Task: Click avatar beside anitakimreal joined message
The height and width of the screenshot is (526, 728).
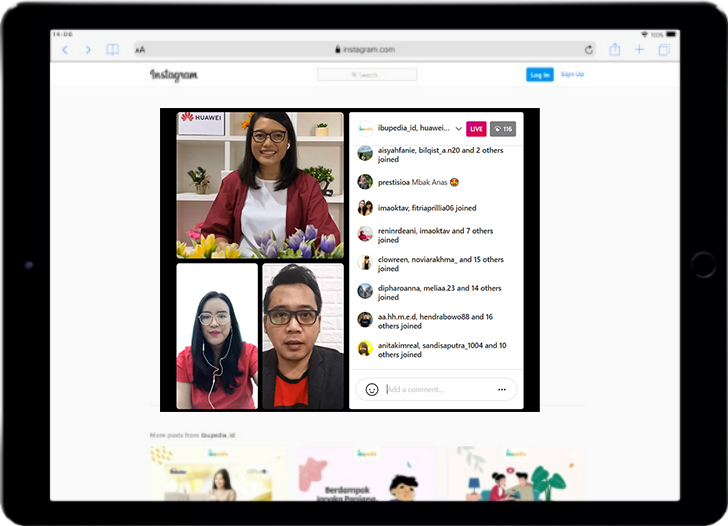Action: click(365, 348)
